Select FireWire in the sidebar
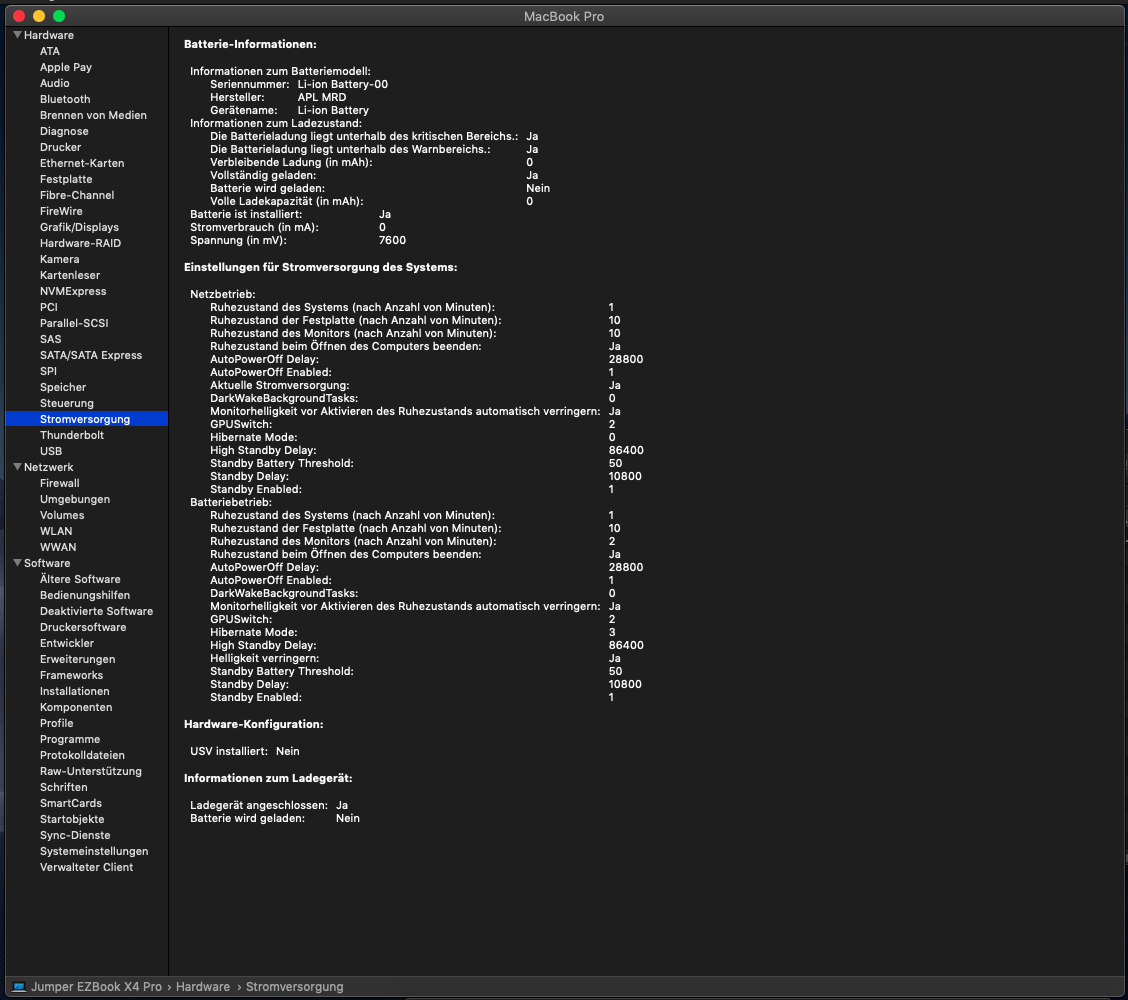This screenshot has width=1128, height=1000. point(61,211)
